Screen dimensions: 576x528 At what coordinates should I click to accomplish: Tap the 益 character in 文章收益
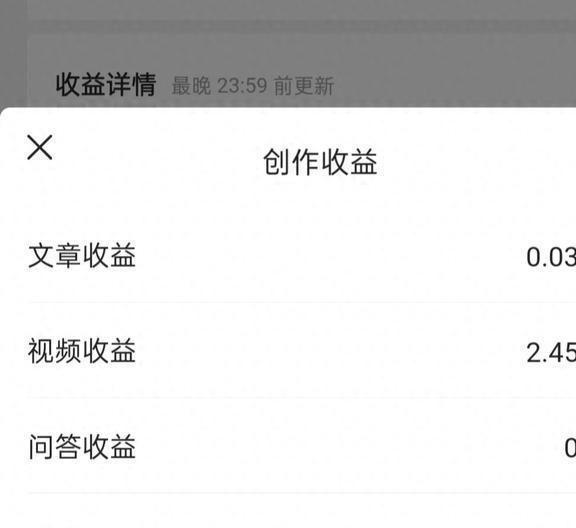coord(123,255)
